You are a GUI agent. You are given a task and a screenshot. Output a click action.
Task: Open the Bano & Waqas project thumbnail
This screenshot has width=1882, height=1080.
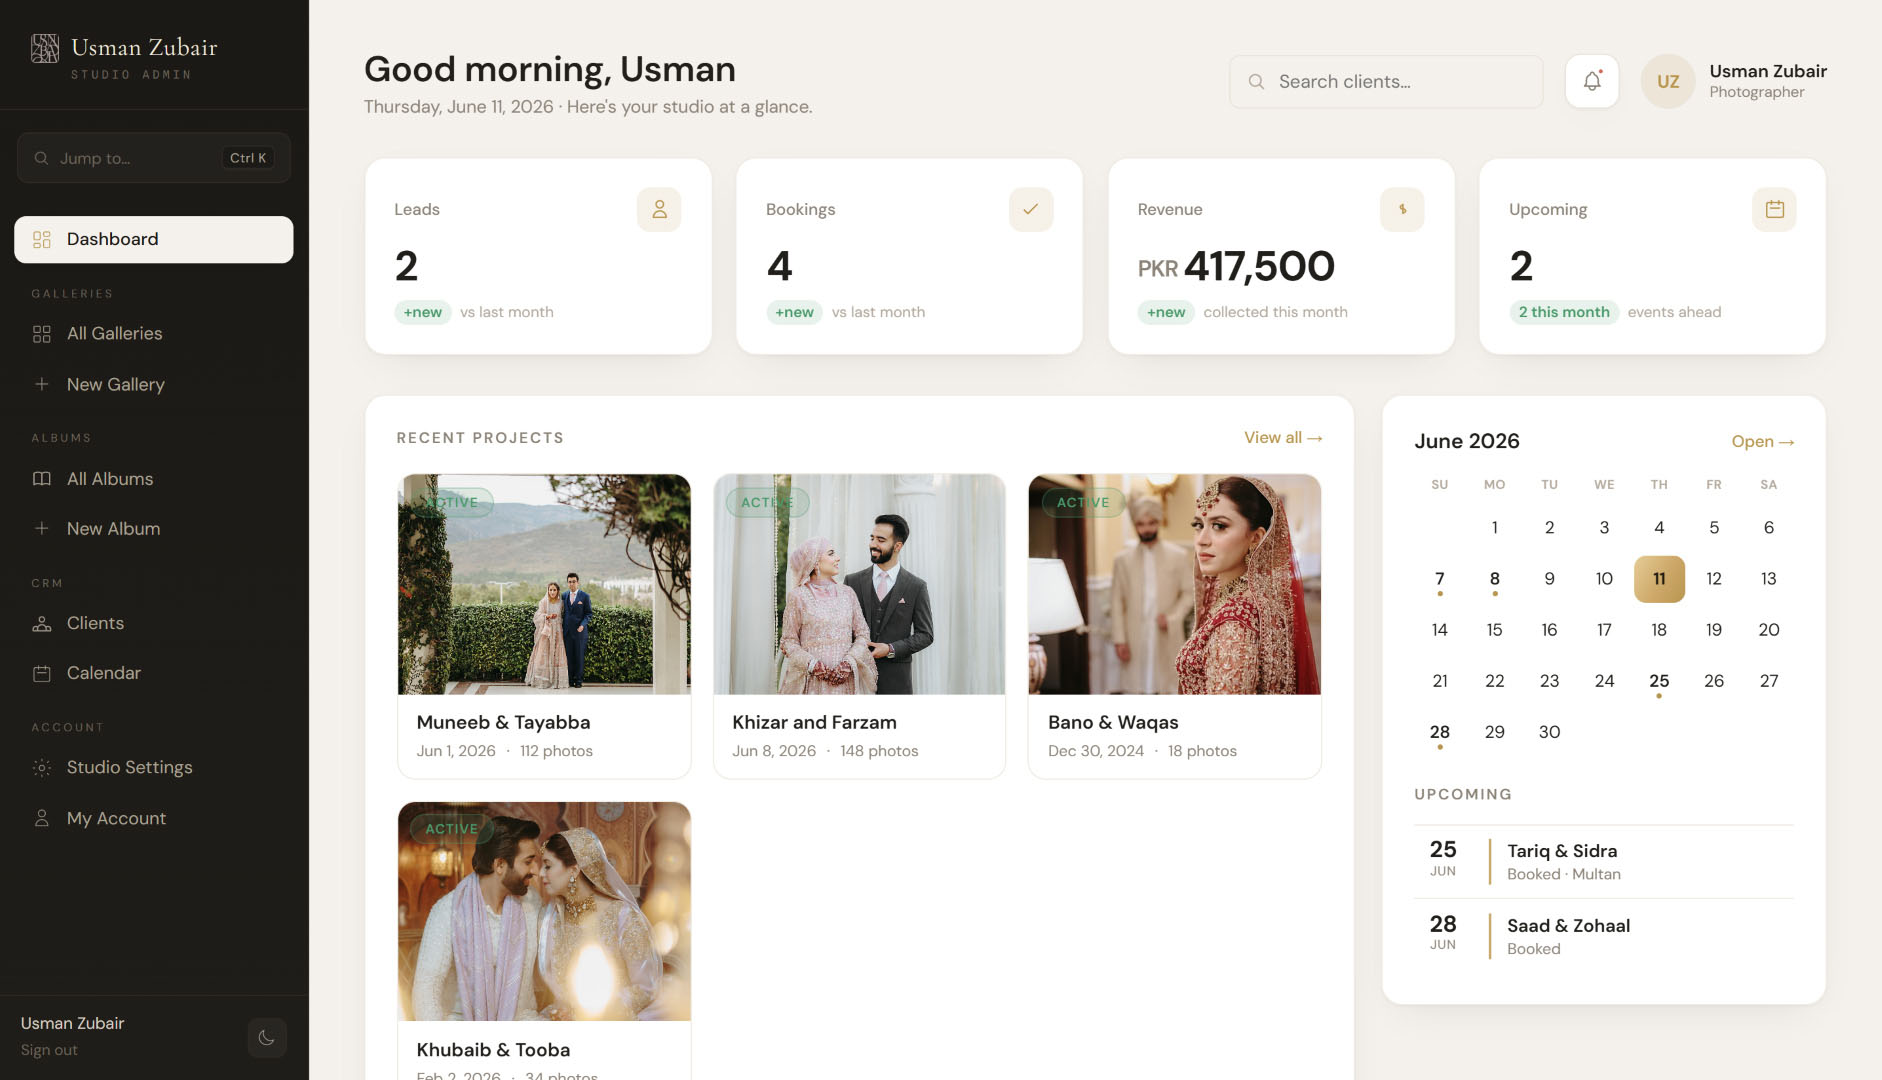(1175, 584)
